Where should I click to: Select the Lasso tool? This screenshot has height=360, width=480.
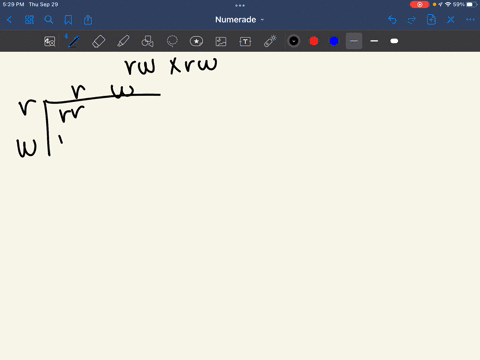[172, 41]
